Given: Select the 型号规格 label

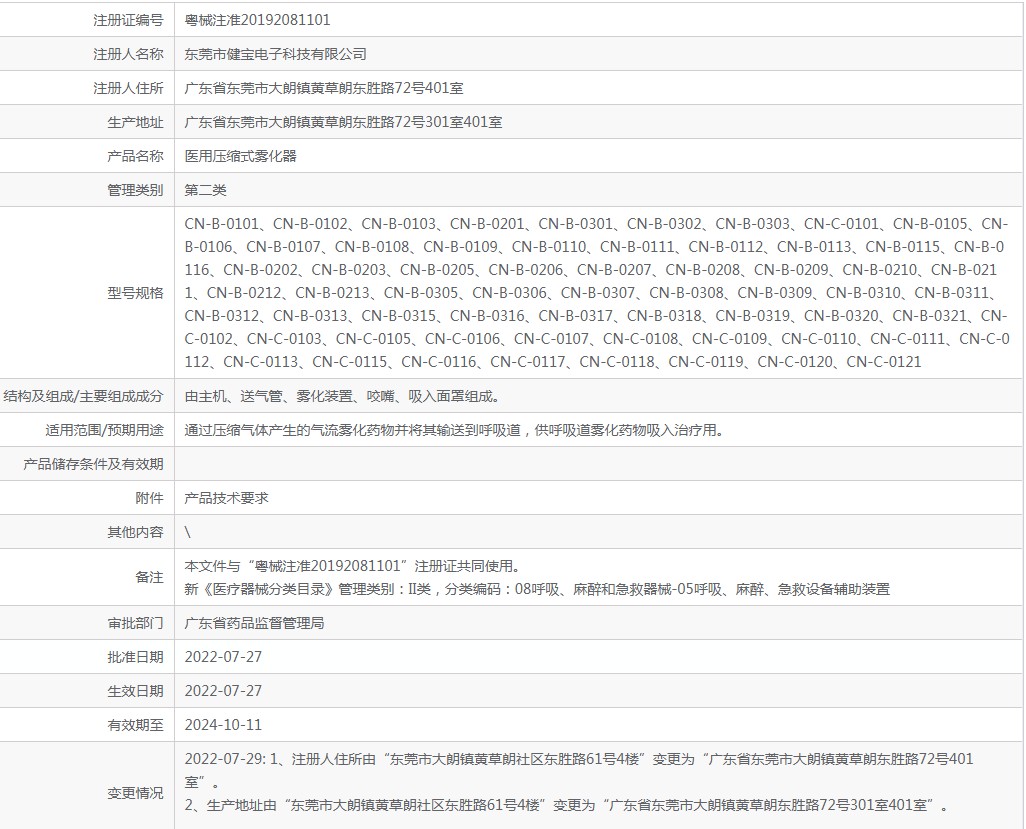Looking at the screenshot, I should 135,293.
